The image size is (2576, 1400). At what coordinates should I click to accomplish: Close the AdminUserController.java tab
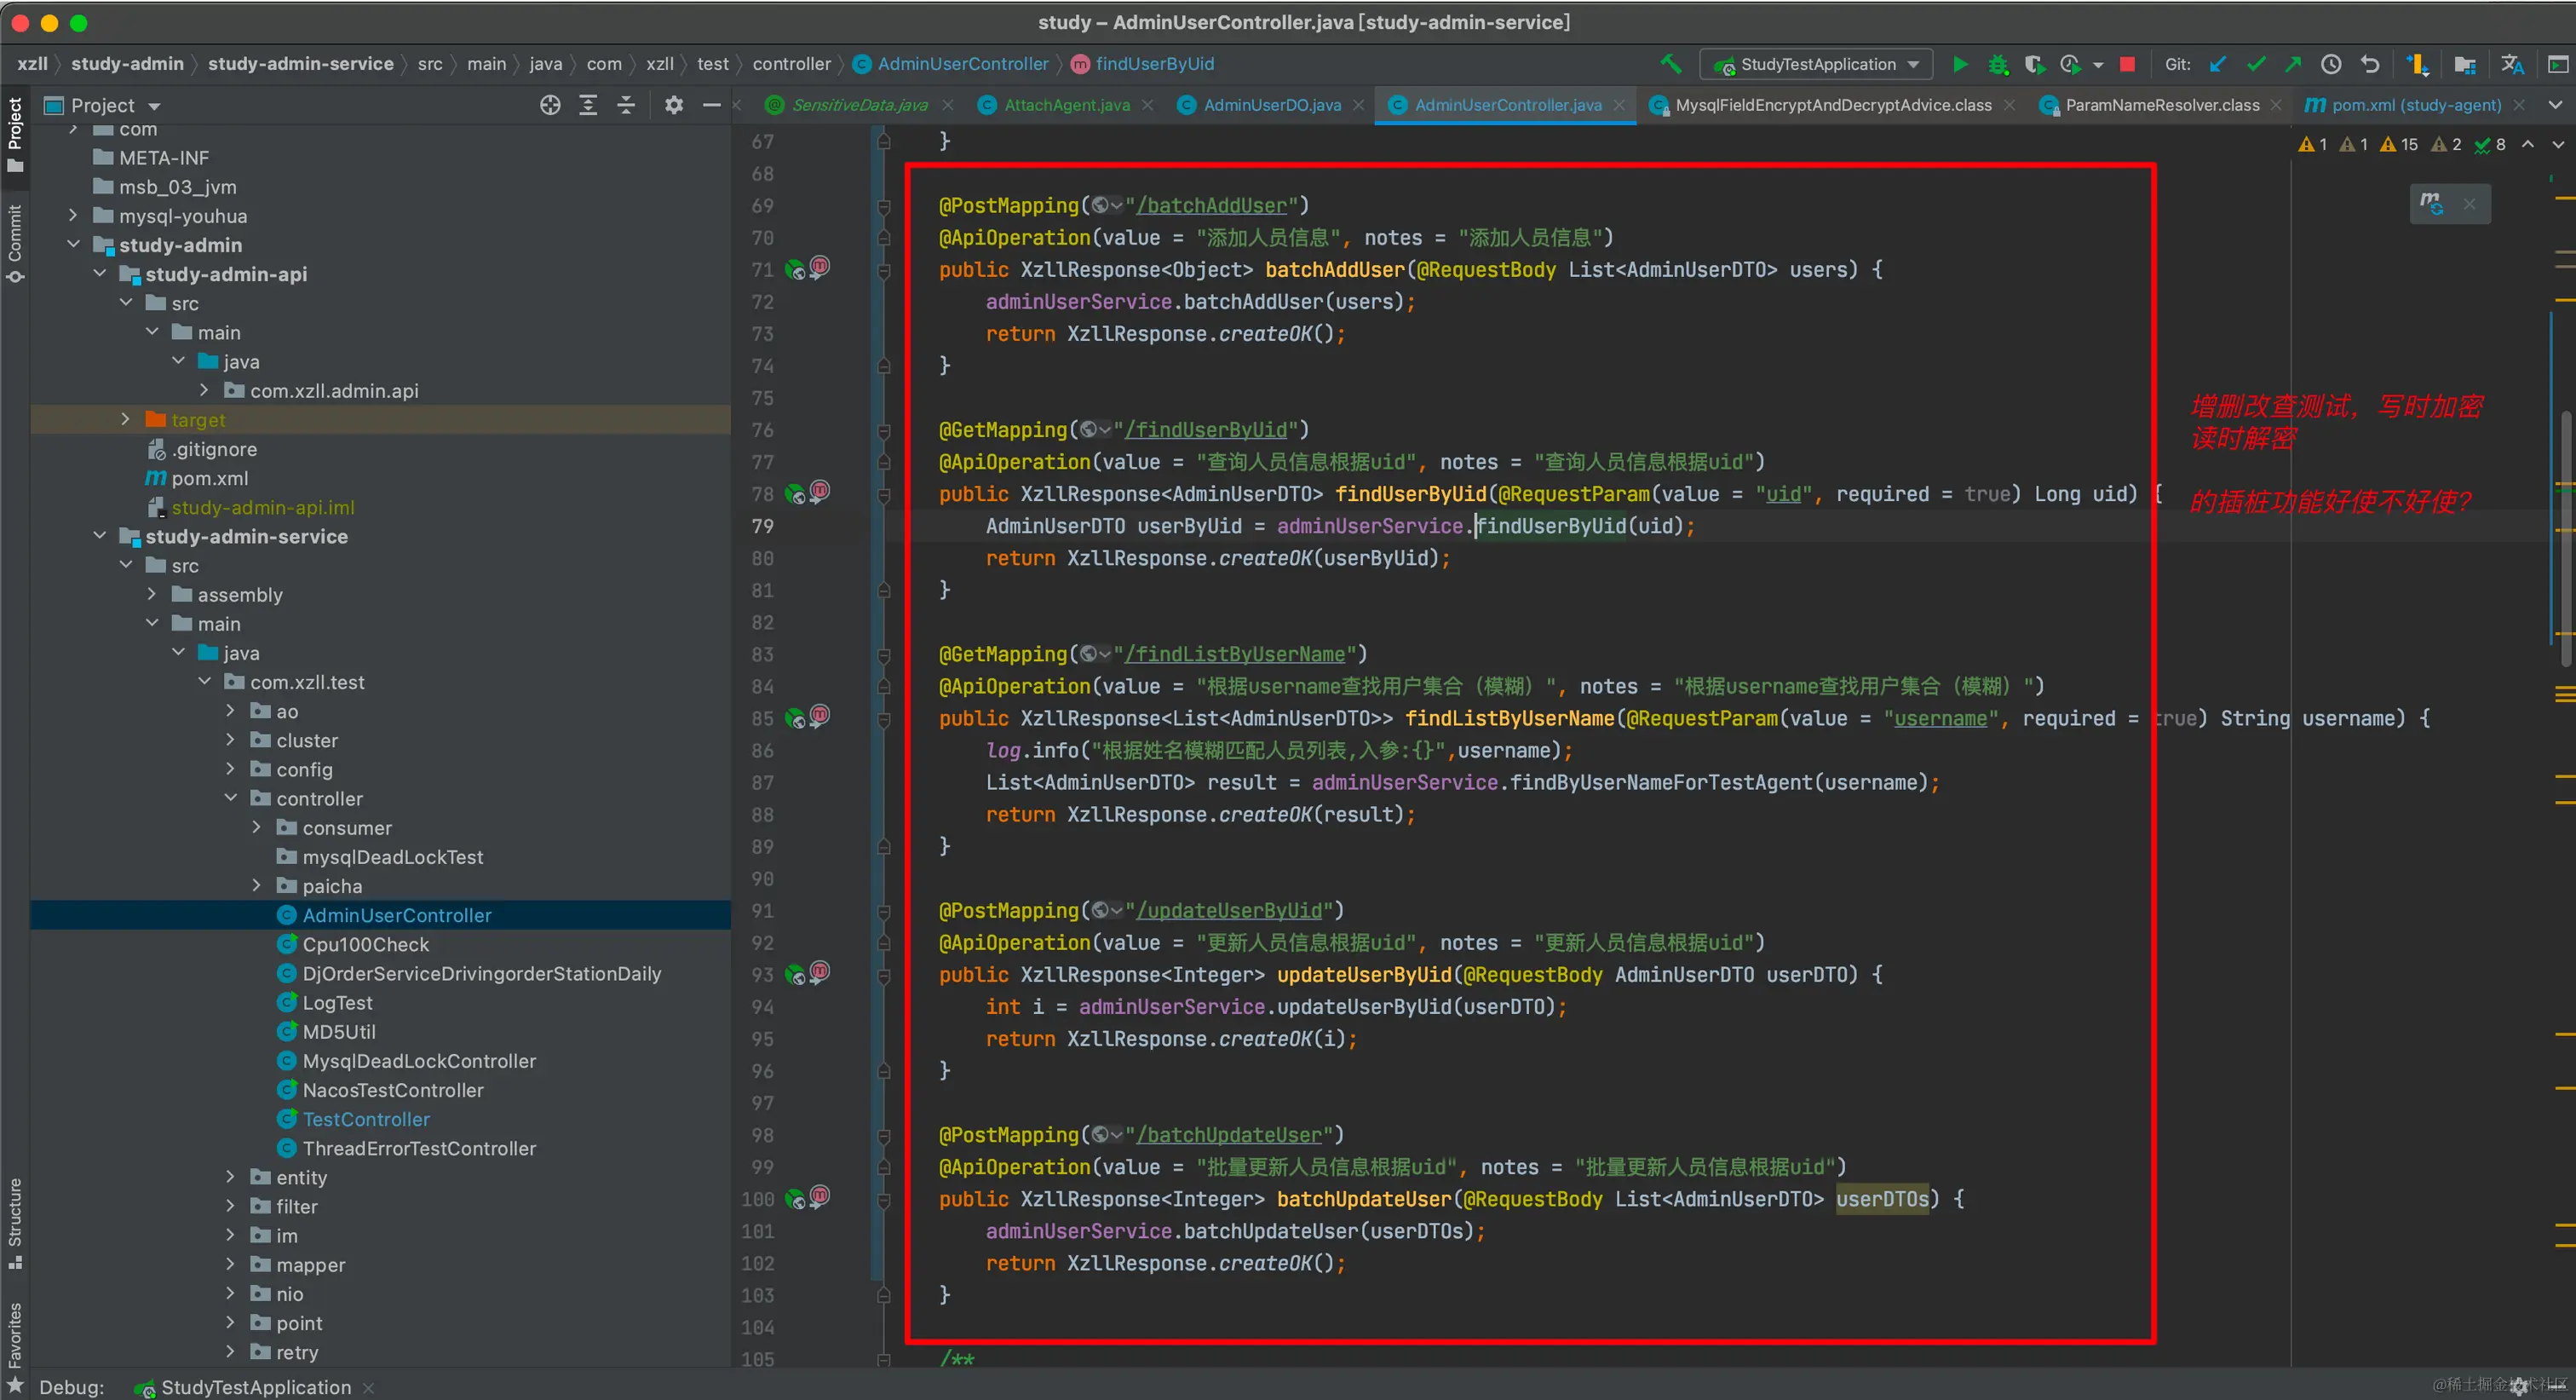pos(1618,105)
